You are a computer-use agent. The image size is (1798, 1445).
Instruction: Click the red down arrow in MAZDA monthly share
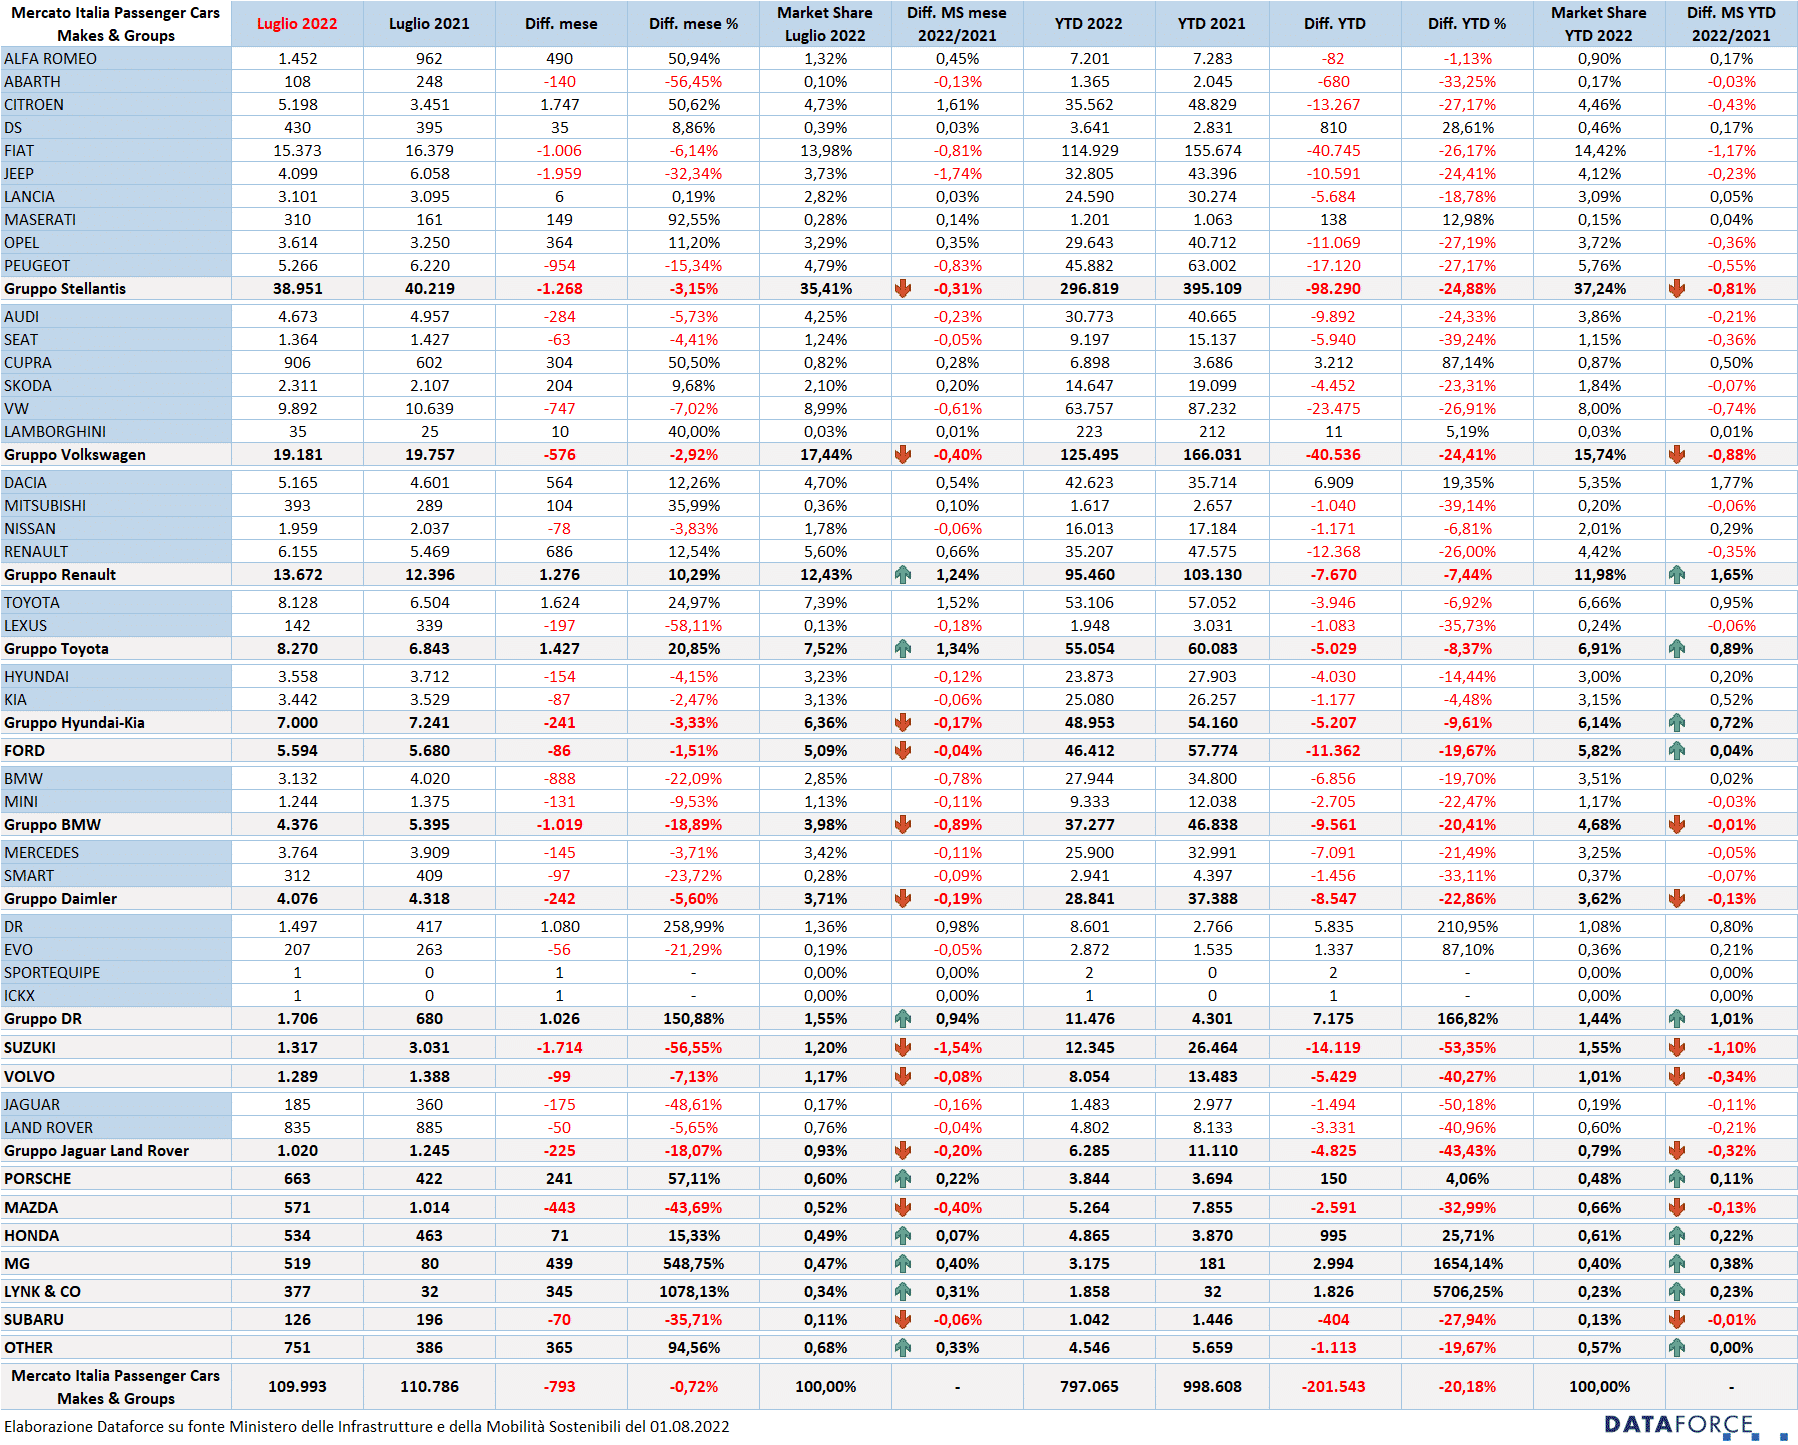[x=903, y=1208]
